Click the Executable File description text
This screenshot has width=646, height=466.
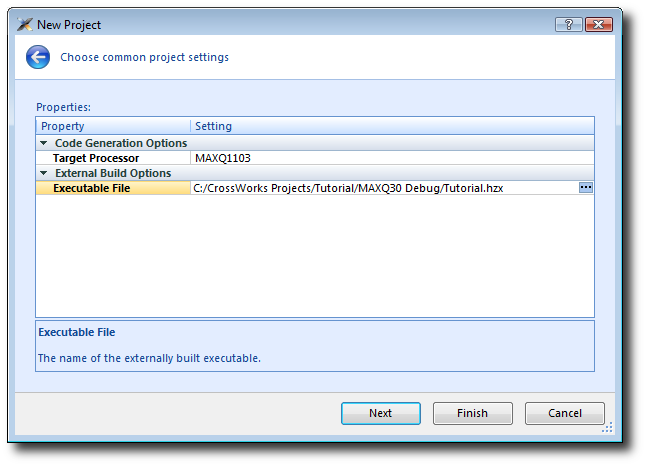[149, 358]
